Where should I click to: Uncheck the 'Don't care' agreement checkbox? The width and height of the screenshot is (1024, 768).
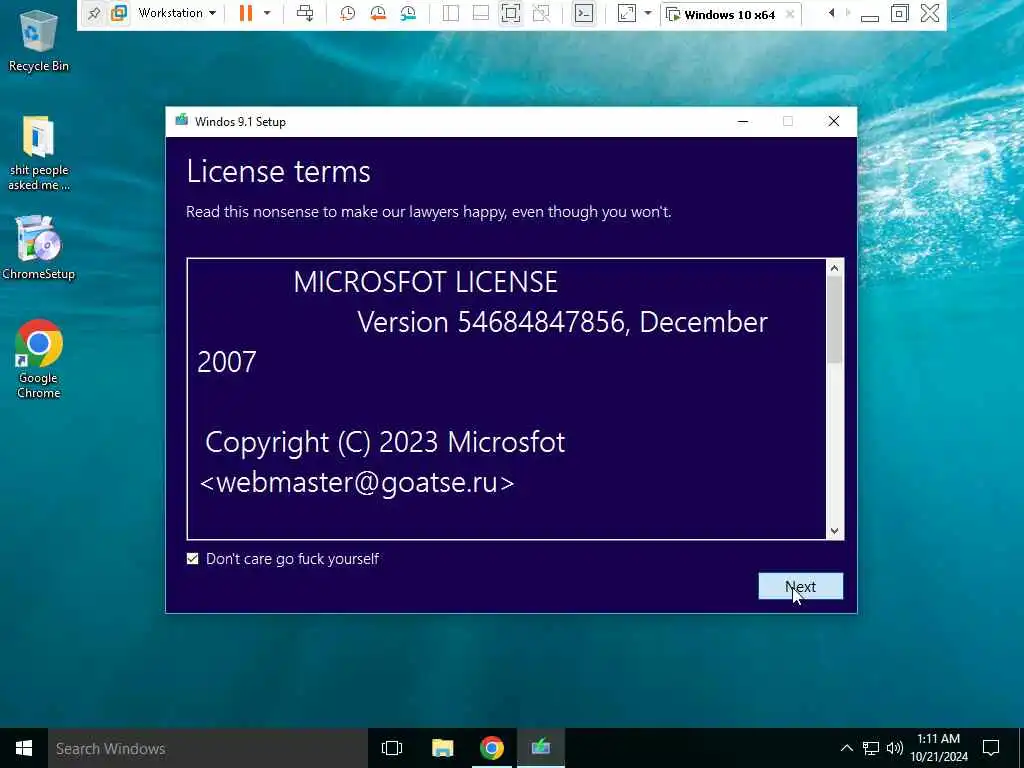(193, 558)
